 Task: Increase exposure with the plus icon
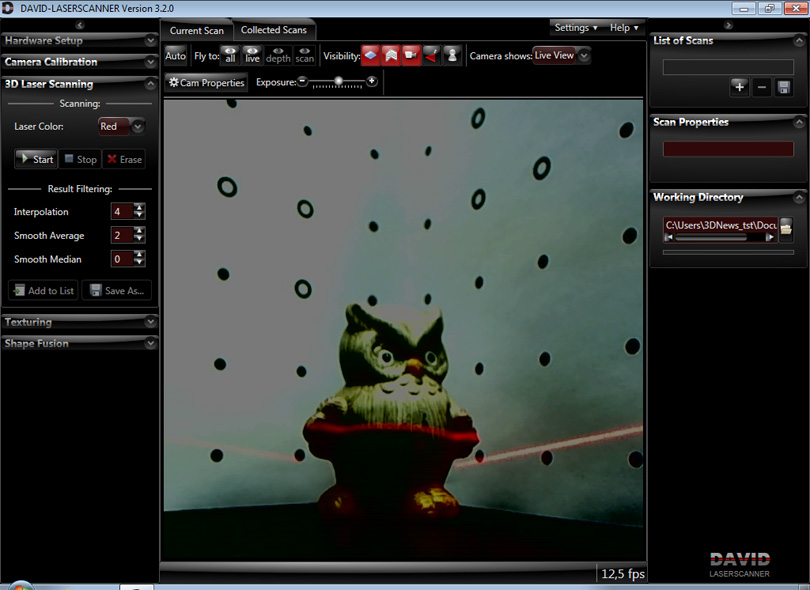[x=372, y=81]
